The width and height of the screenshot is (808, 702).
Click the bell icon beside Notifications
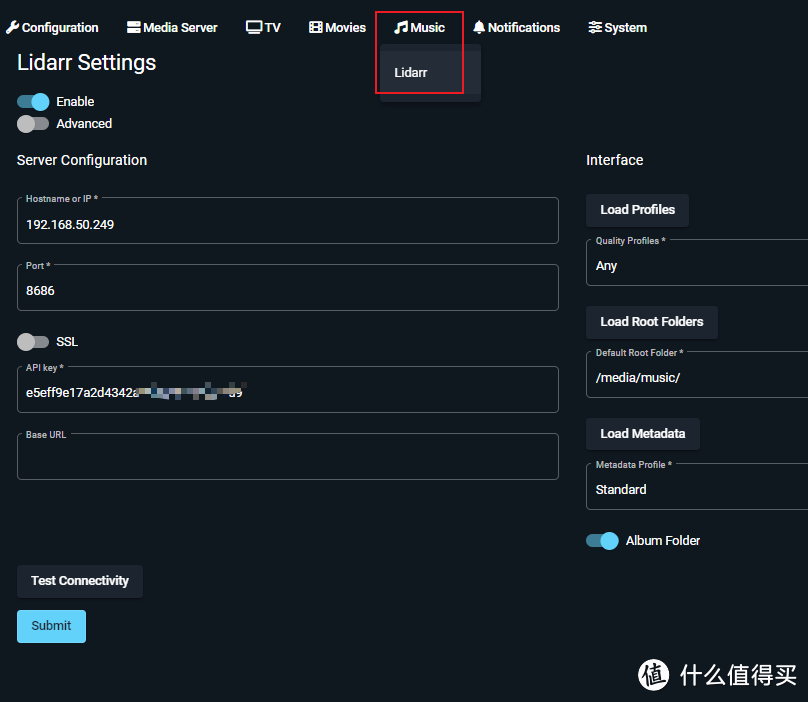479,28
